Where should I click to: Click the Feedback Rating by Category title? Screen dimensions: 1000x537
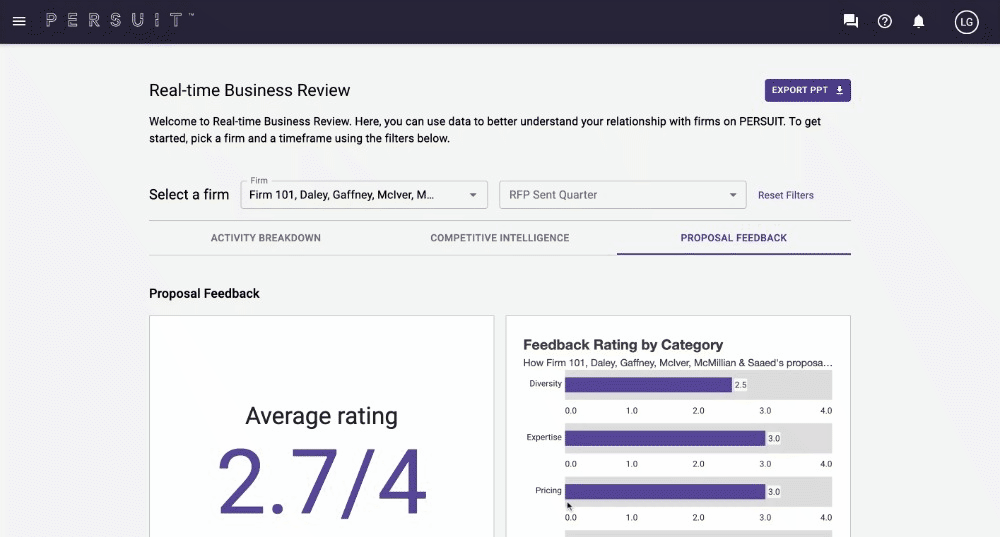coord(623,344)
